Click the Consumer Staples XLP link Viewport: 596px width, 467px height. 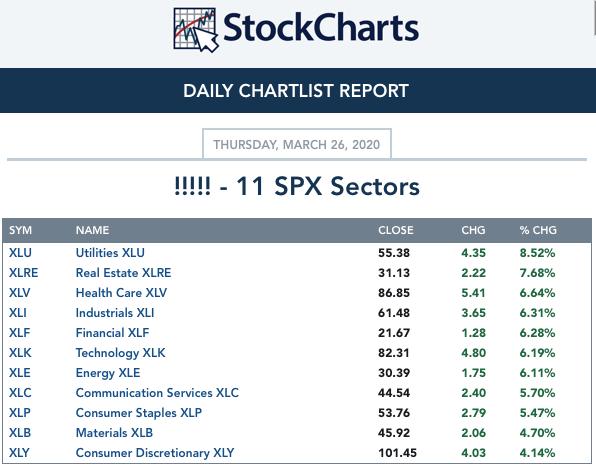138,413
